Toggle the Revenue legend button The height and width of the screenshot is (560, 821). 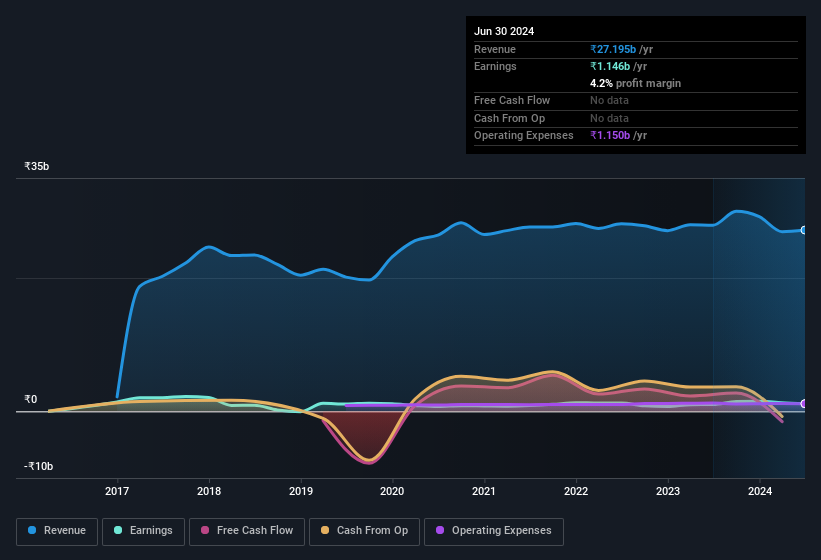pos(57,532)
